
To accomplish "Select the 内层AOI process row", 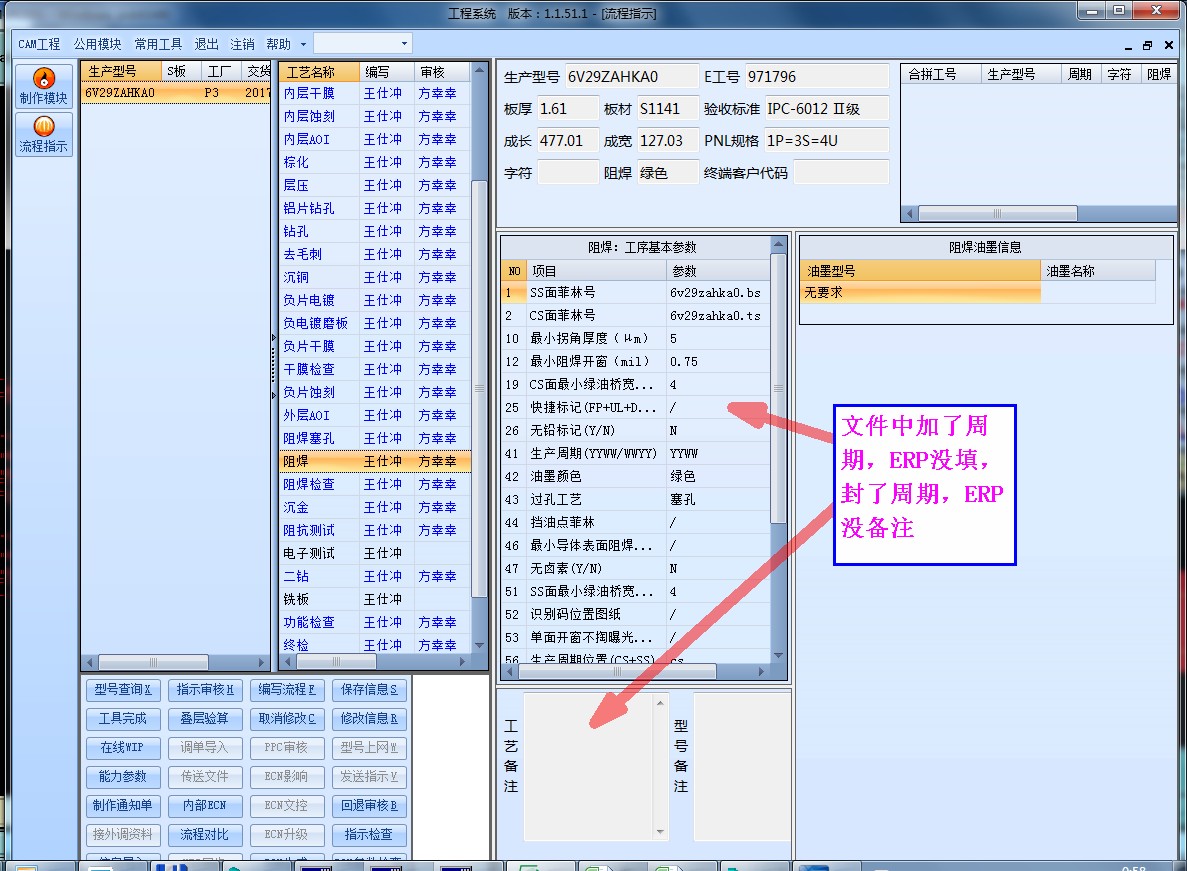I will point(375,139).
